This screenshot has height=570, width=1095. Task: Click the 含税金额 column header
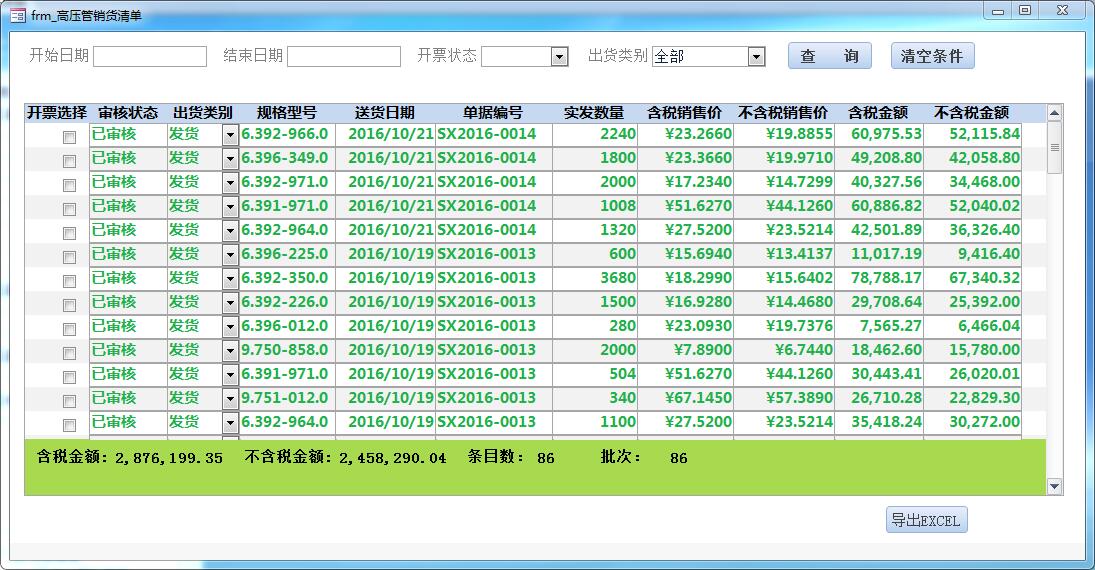[877, 113]
